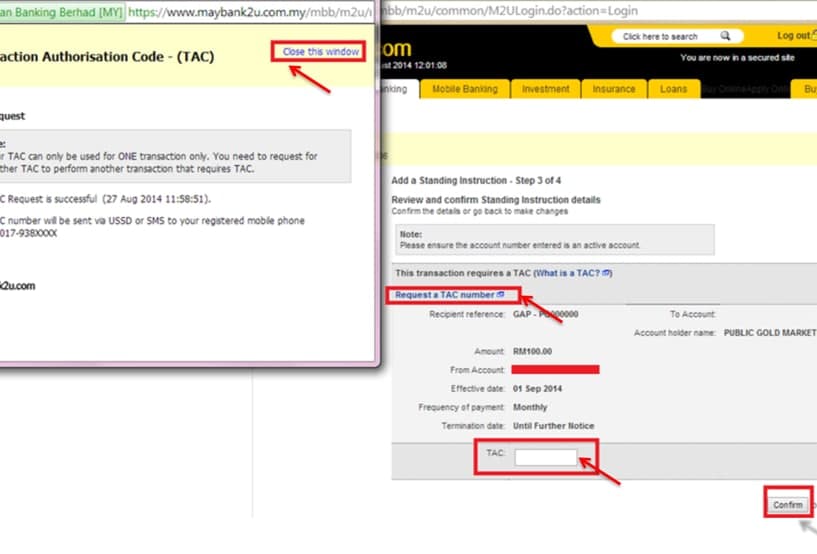817x554 pixels.
Task: Click the green Banking Berhad [MY] certificate badge
Action: click(61, 12)
